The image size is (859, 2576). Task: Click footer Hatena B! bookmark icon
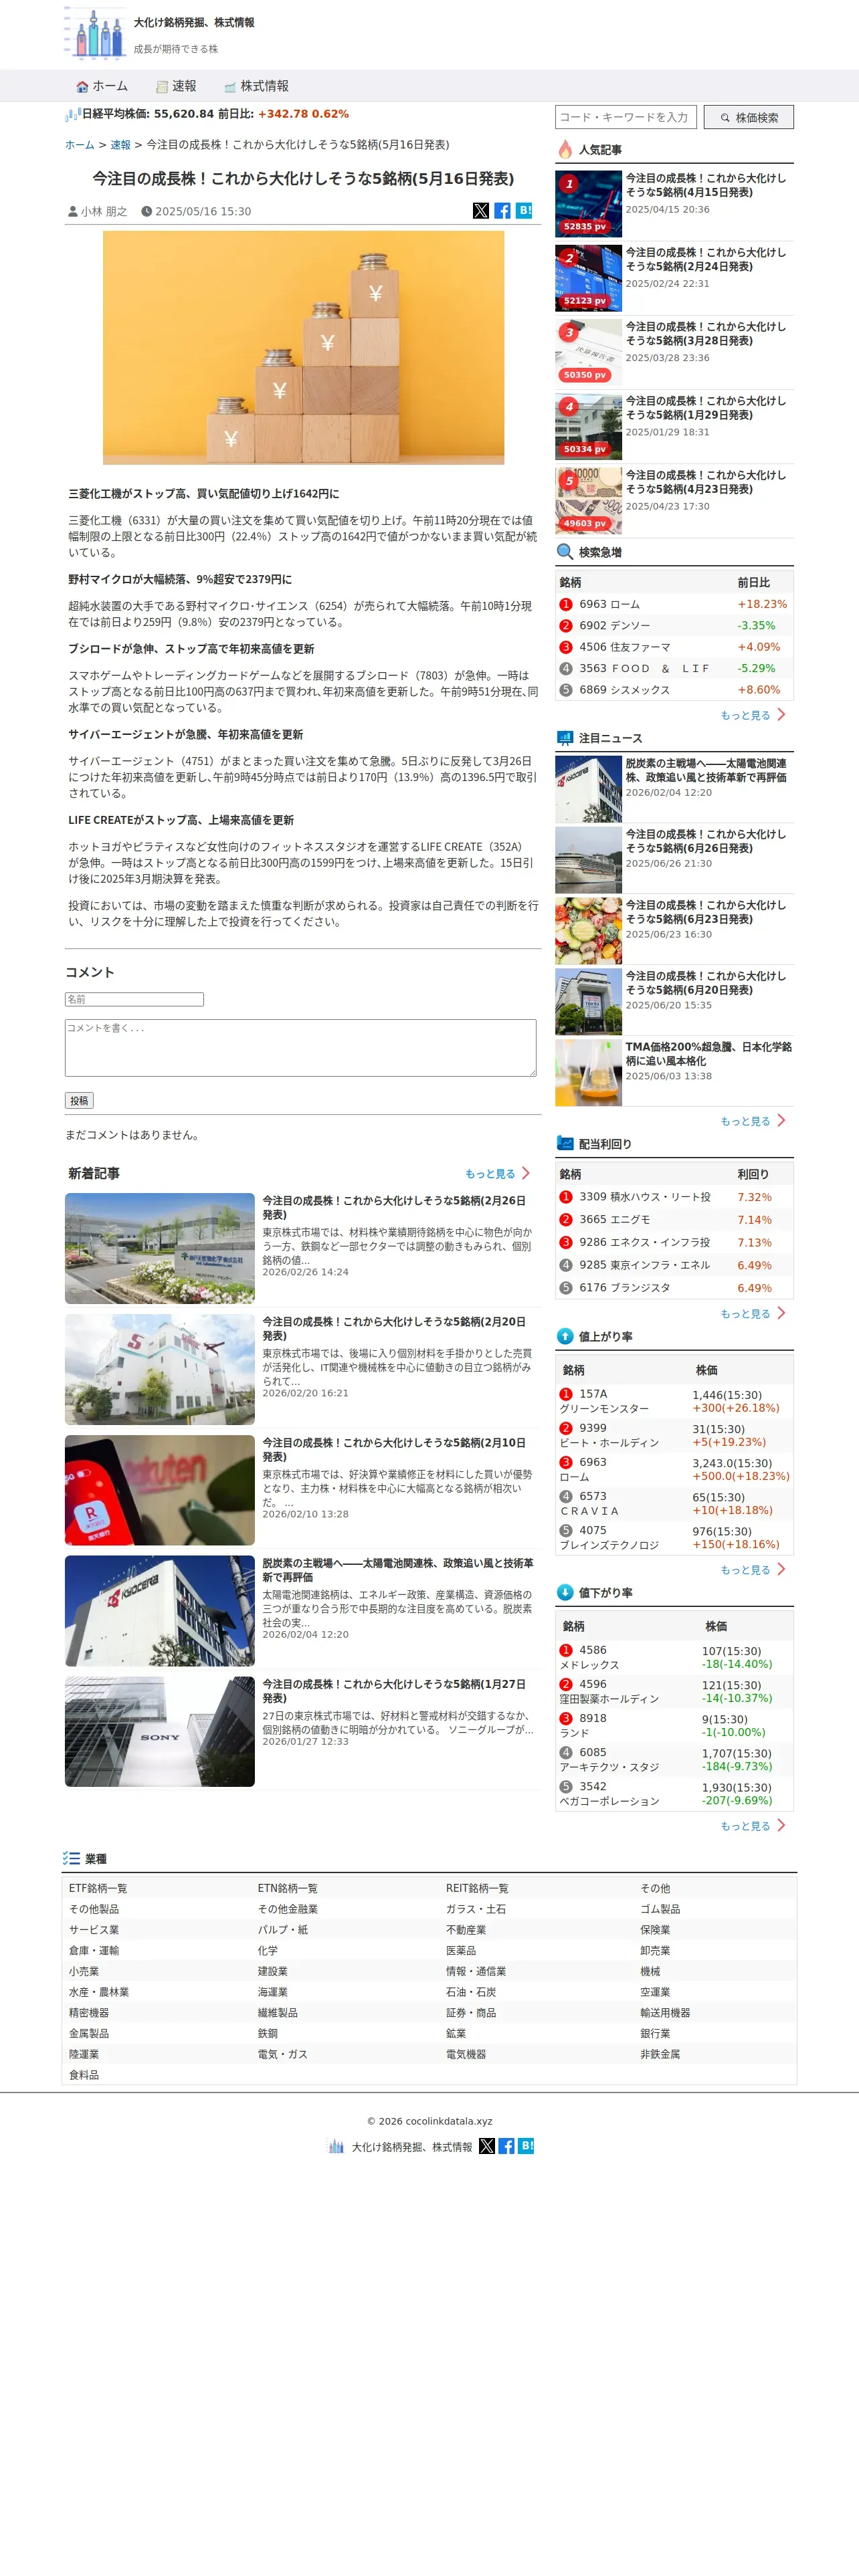pos(526,2146)
